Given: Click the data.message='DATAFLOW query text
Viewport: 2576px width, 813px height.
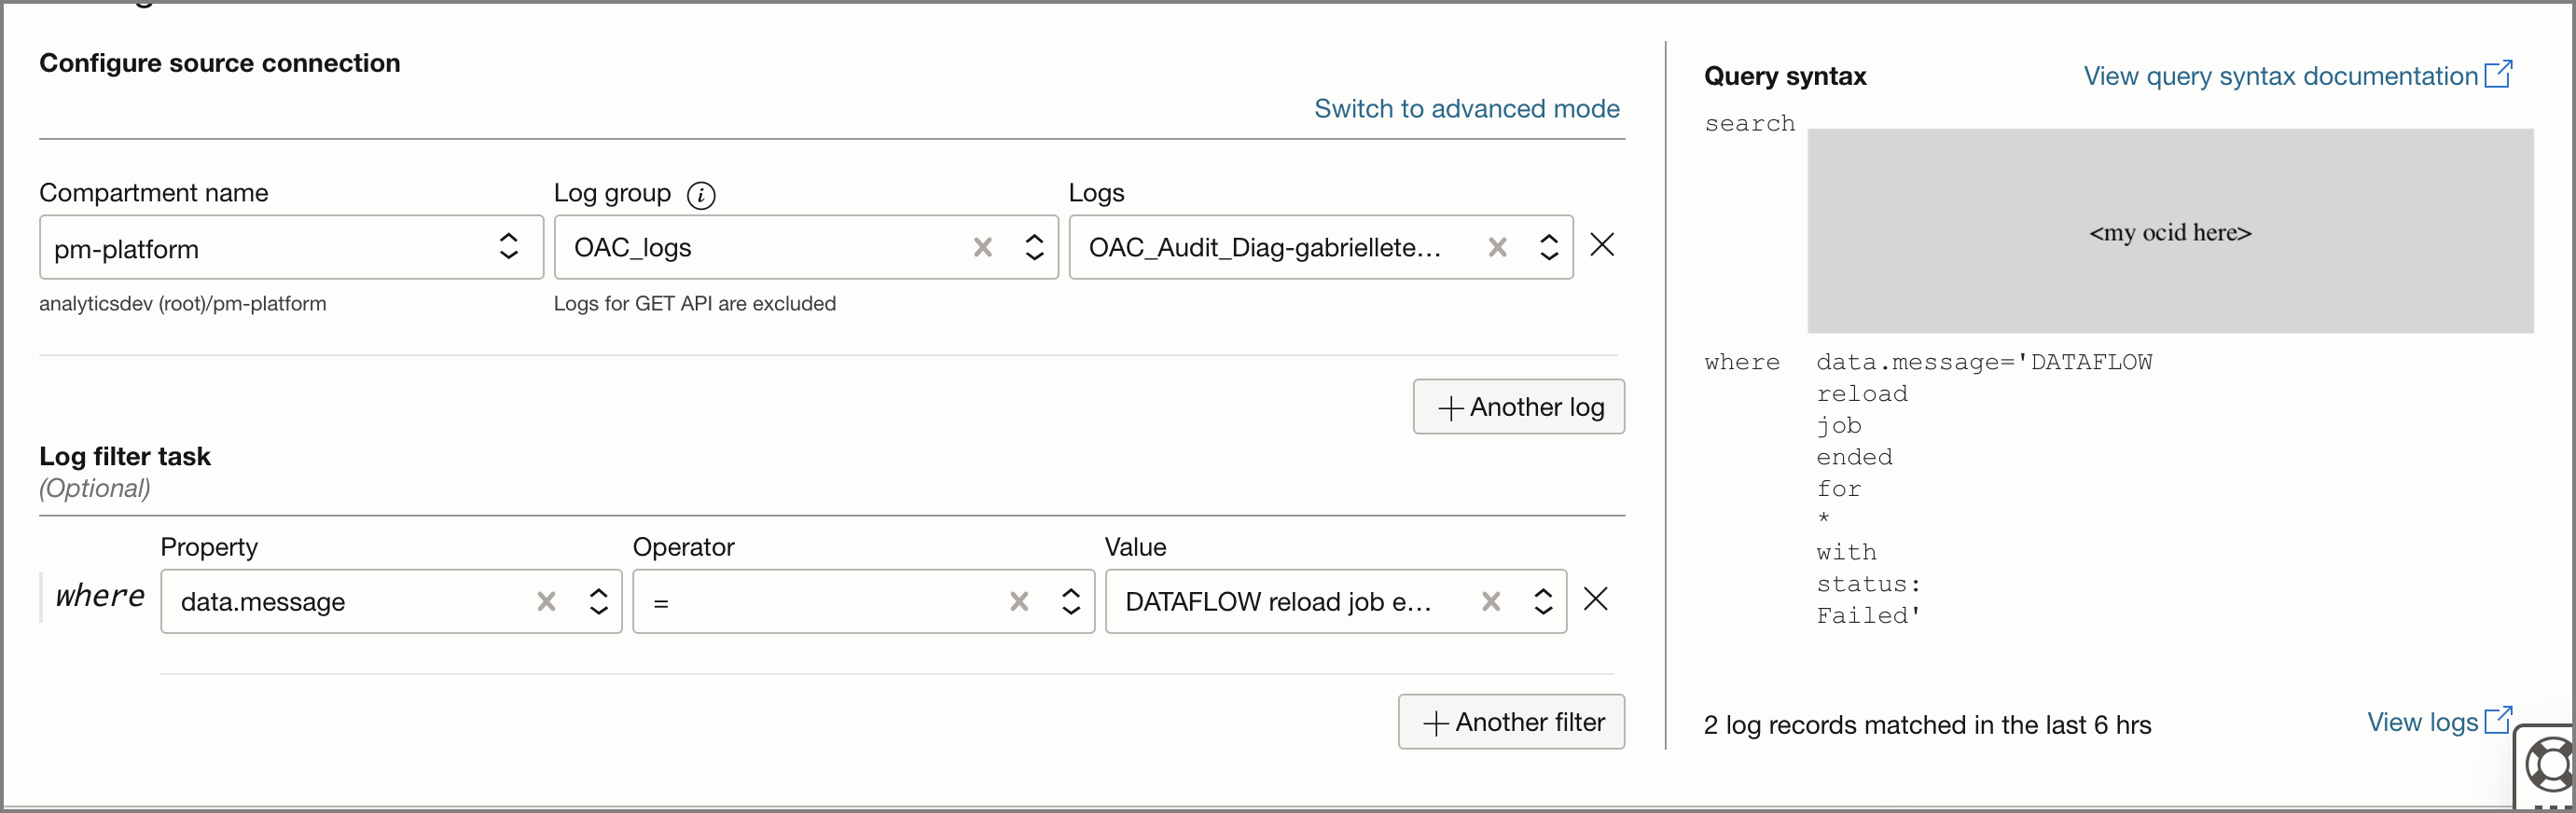Looking at the screenshot, I should 1984,362.
